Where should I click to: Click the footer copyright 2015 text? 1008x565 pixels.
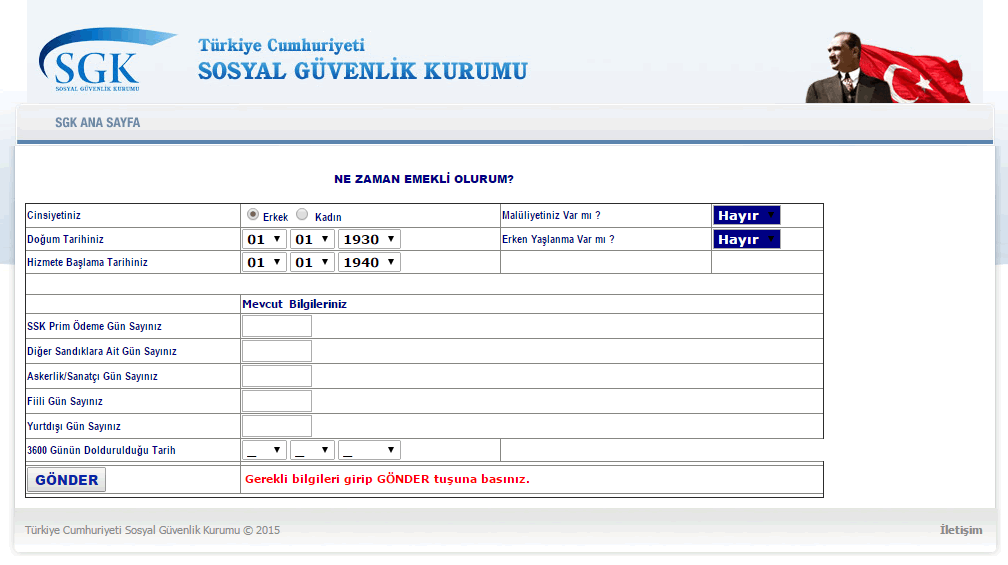point(152,530)
